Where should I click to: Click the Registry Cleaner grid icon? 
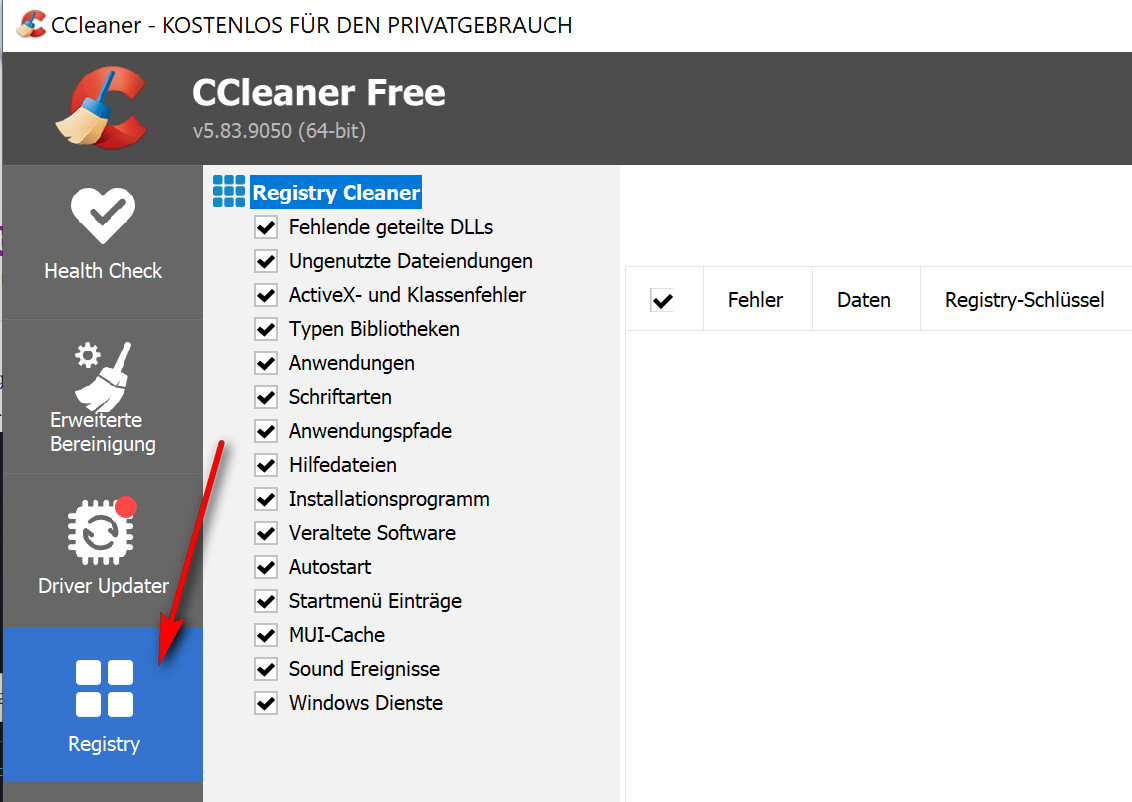tap(229, 191)
